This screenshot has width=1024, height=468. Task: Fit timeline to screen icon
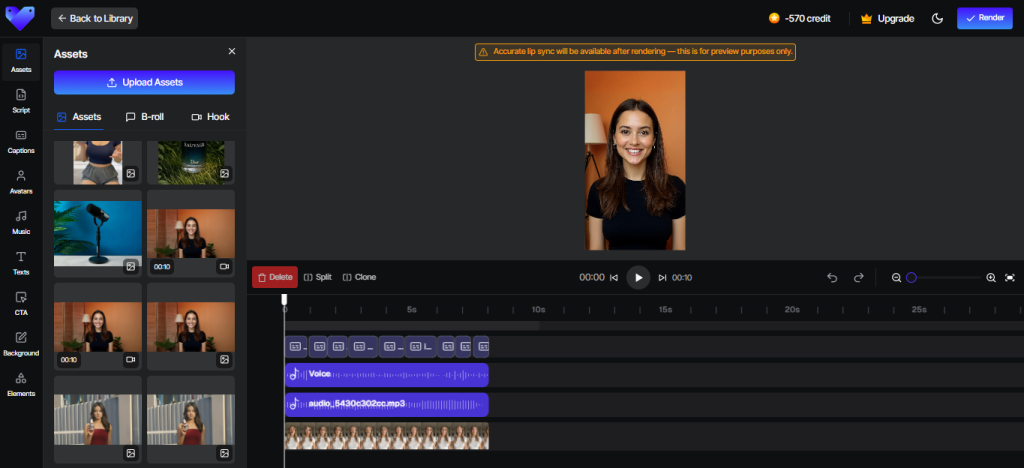pyautogui.click(x=1010, y=277)
